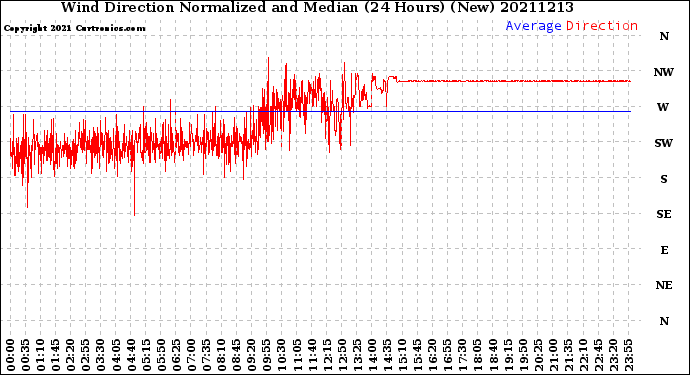Click the 09:20 time label
The image size is (690, 375).
[251, 355]
